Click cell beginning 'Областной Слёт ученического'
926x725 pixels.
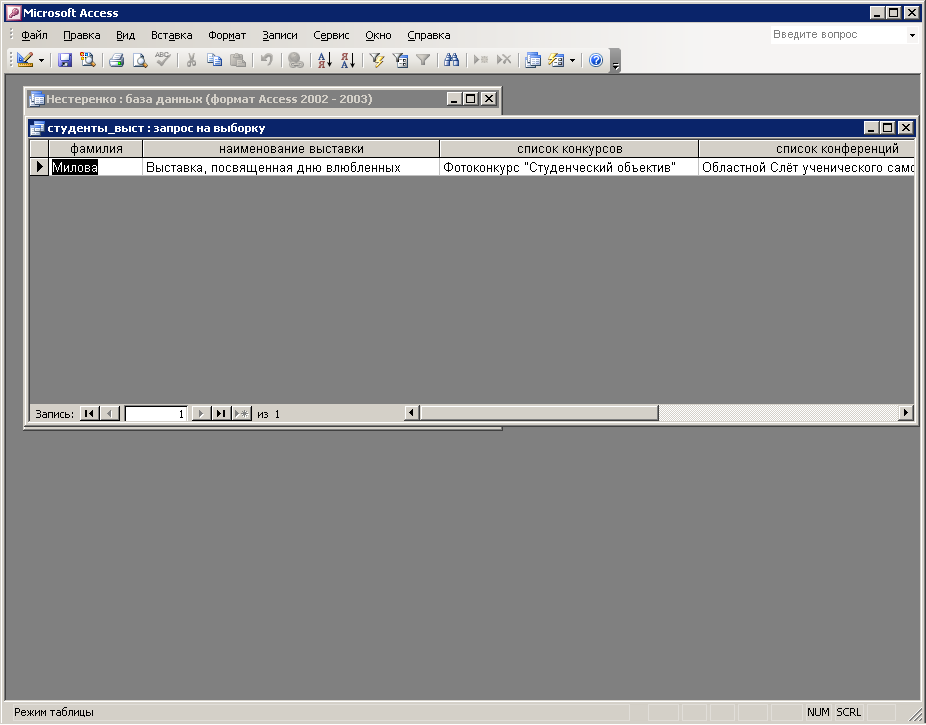(x=807, y=167)
